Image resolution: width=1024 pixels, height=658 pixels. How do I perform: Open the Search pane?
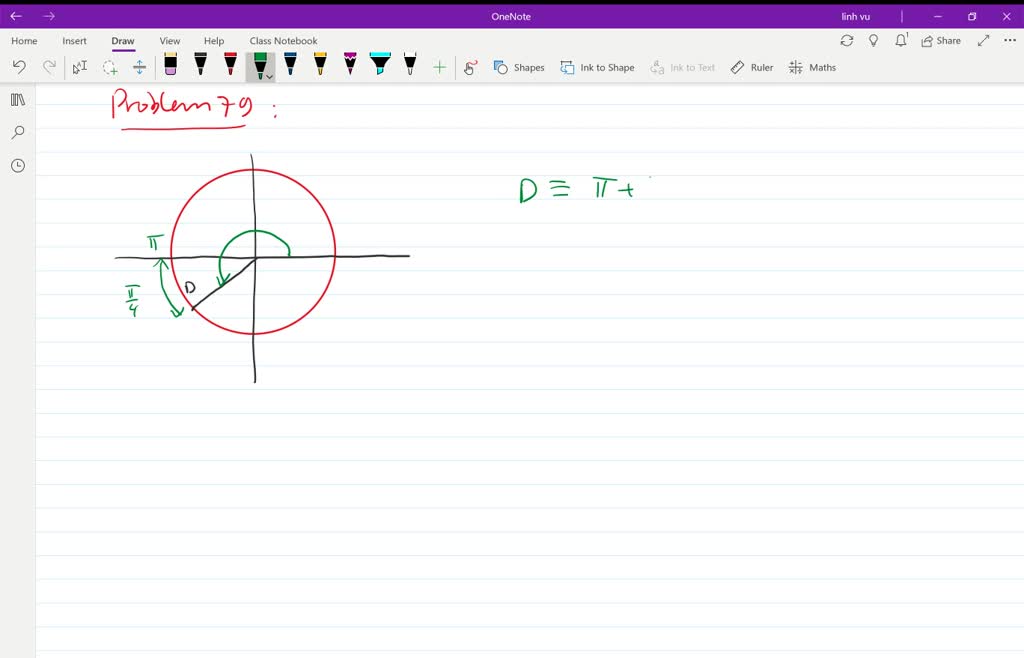pos(17,132)
